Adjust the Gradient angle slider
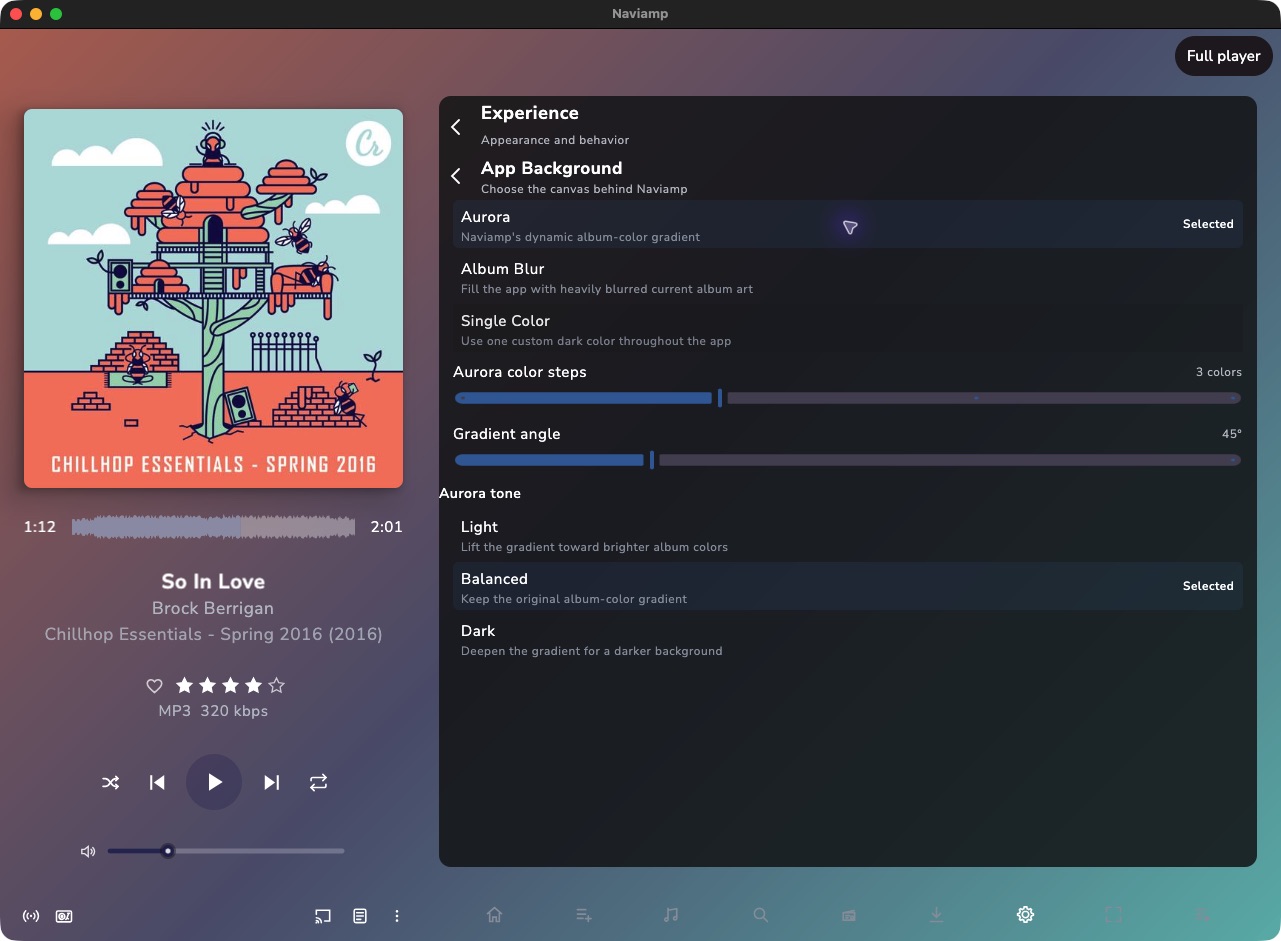This screenshot has width=1281, height=941. (848, 460)
